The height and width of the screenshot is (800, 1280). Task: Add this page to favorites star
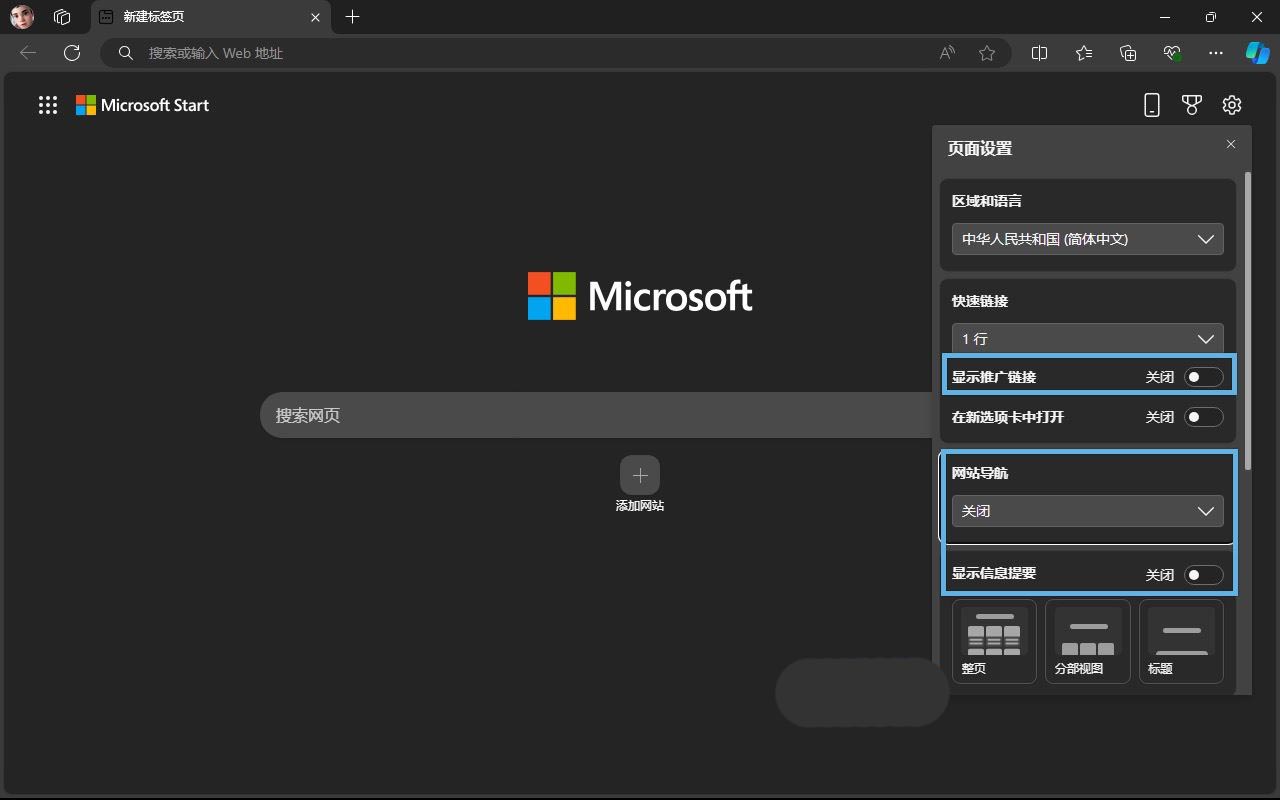point(987,53)
